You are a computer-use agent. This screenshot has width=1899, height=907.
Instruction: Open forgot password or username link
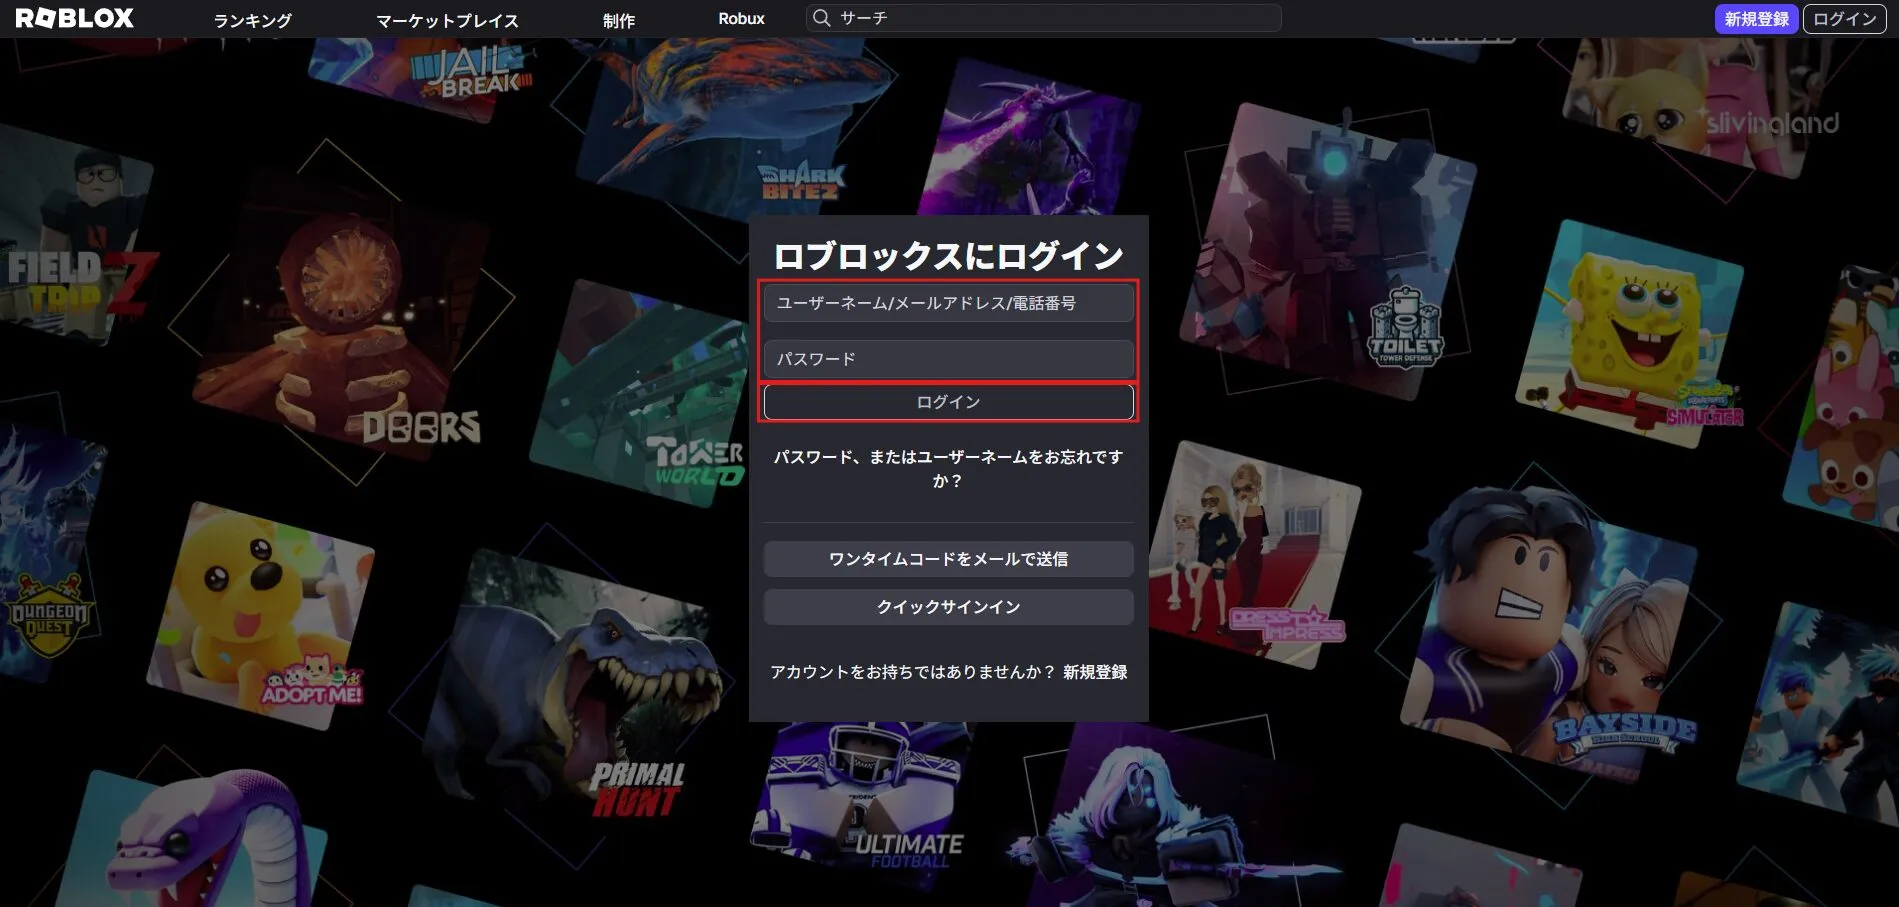point(948,468)
